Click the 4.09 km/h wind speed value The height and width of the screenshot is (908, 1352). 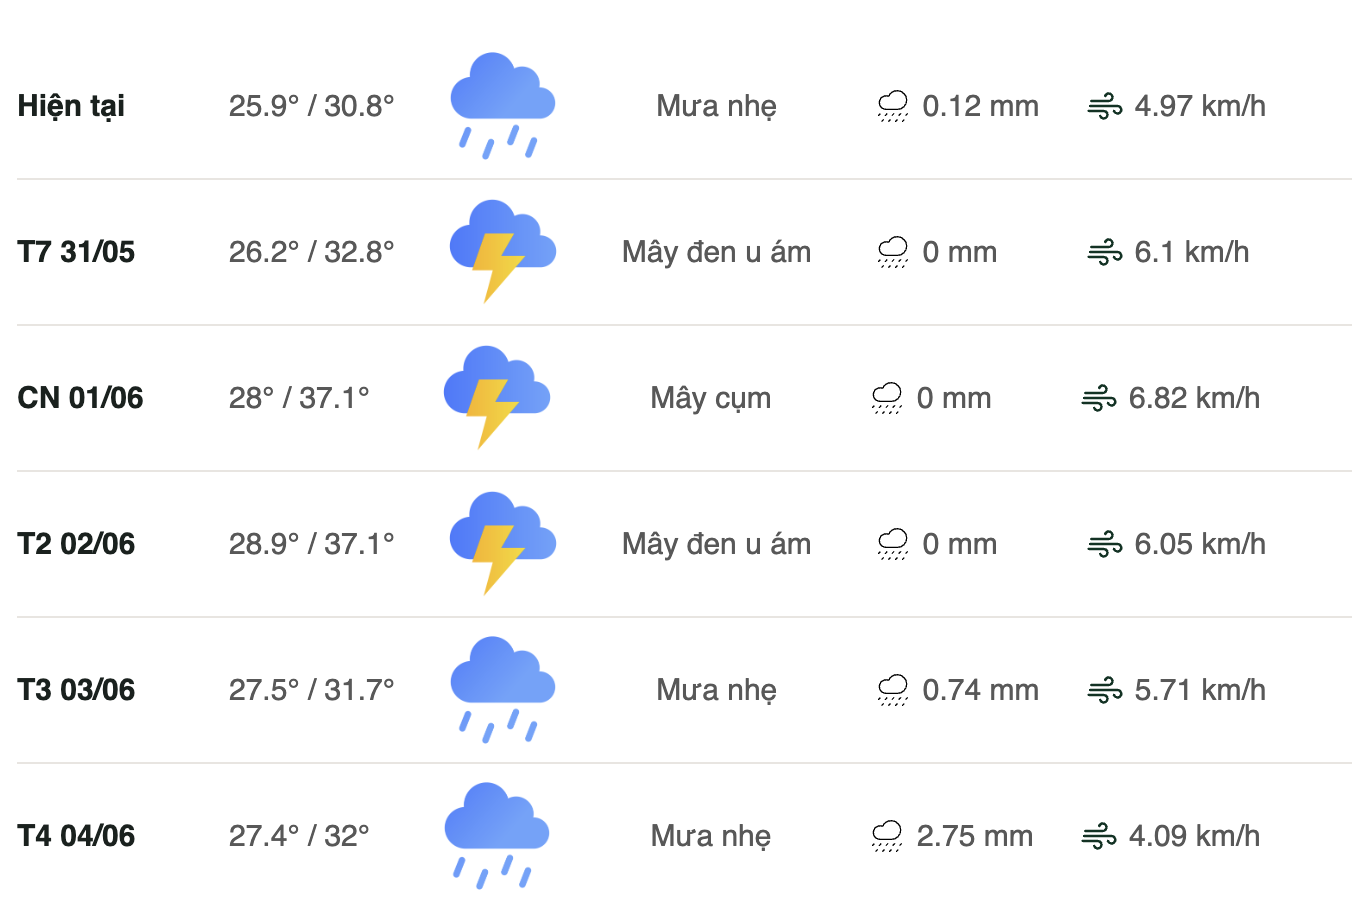[x=1194, y=836]
